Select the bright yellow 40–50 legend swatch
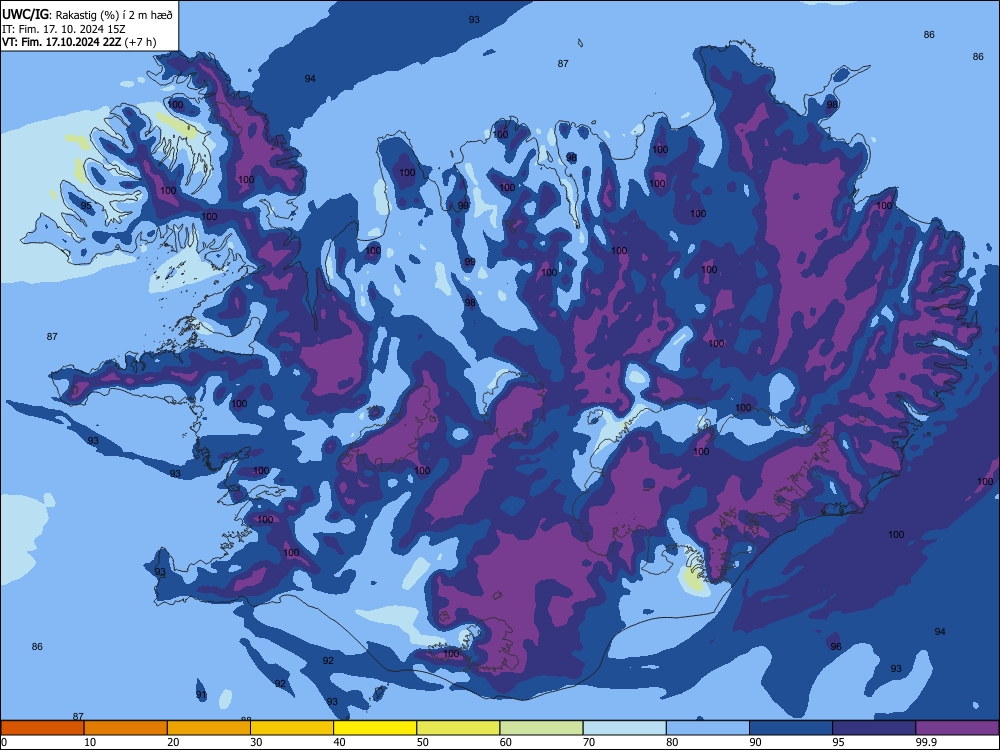The width and height of the screenshot is (1000, 750). click(x=375, y=728)
